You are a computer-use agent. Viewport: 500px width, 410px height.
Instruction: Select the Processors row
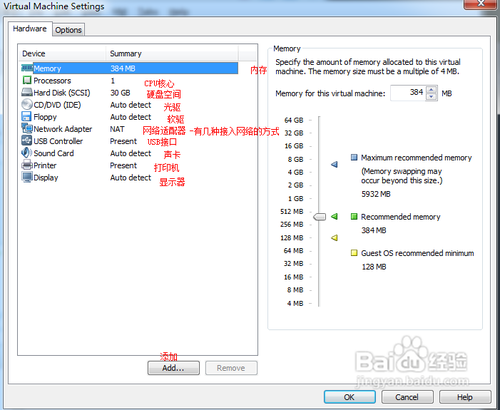pos(130,80)
